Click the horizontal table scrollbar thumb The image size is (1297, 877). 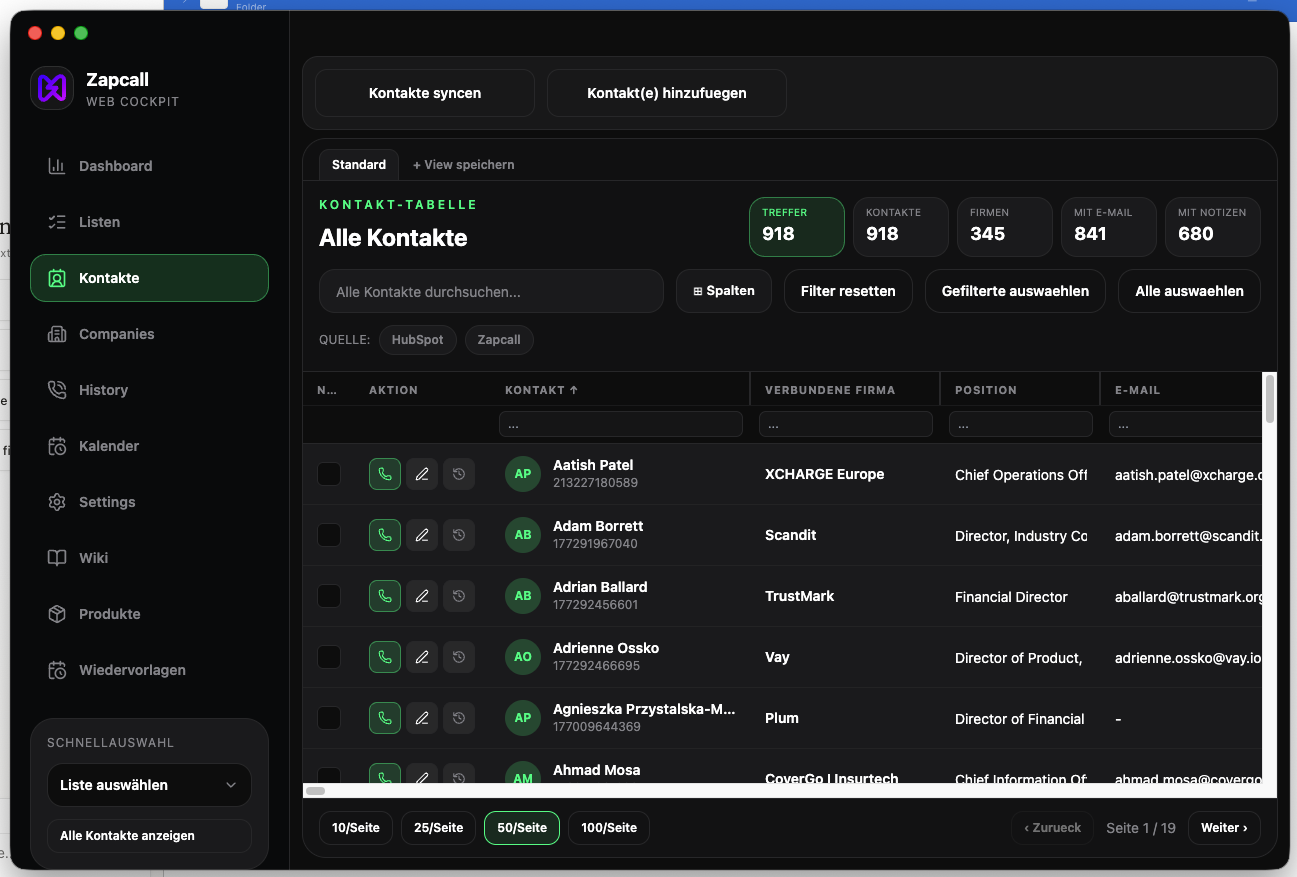coord(315,791)
